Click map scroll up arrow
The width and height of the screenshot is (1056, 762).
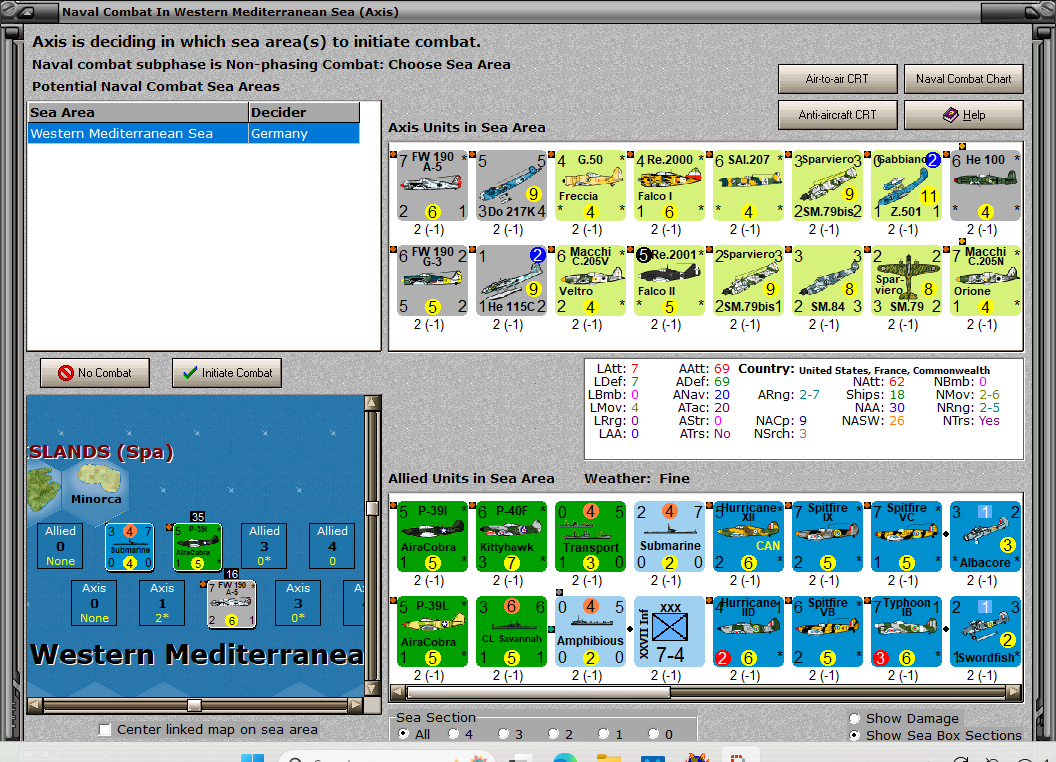[372, 404]
